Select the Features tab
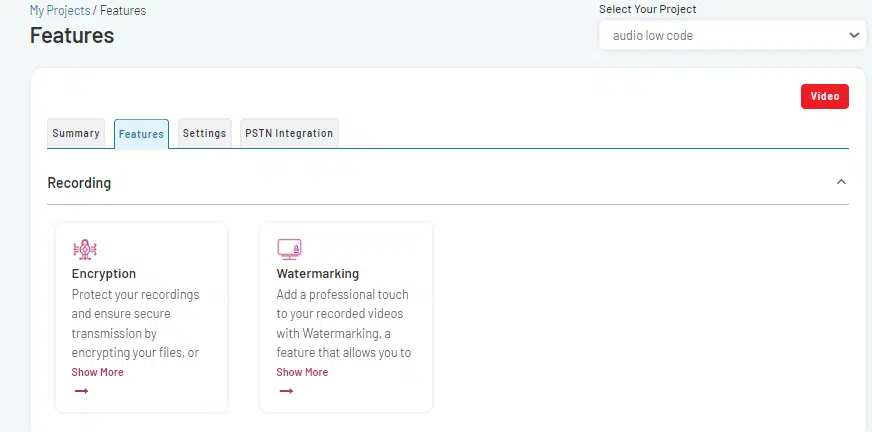The image size is (872, 432). click(141, 134)
